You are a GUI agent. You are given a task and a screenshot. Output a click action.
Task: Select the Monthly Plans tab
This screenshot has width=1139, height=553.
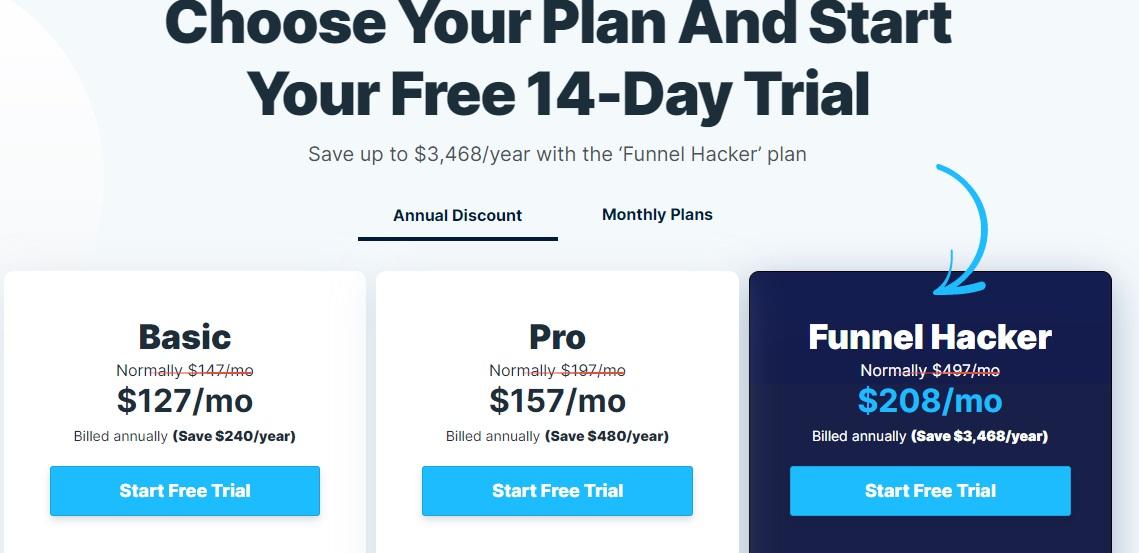point(657,214)
